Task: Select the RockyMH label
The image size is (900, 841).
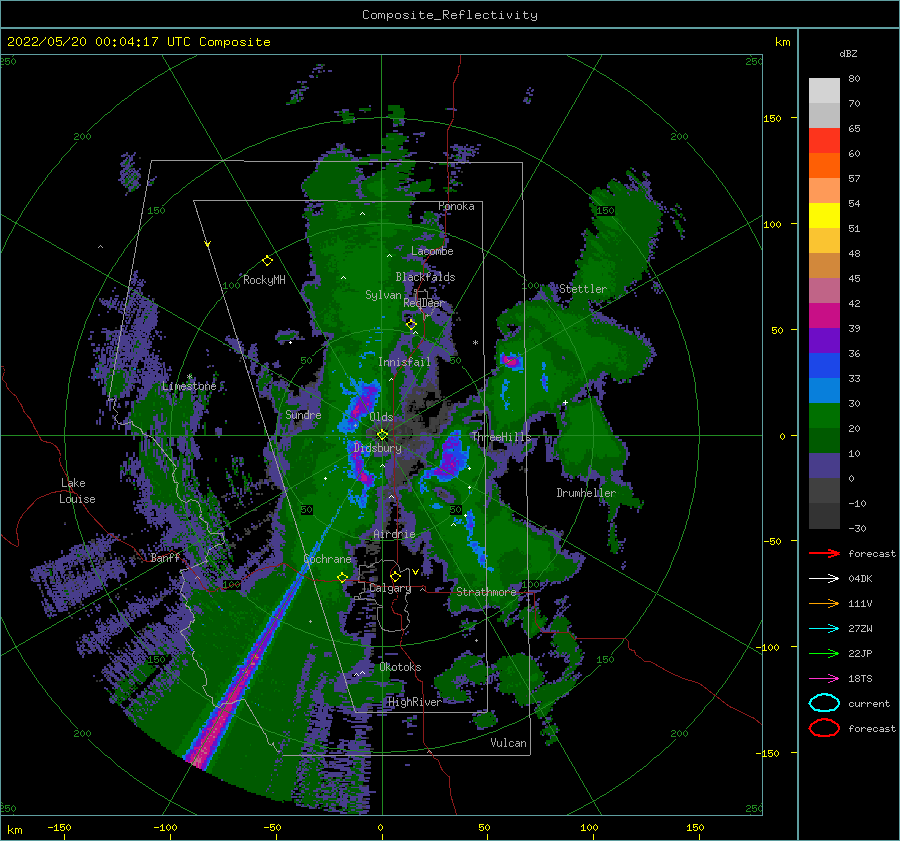Action: (264, 280)
